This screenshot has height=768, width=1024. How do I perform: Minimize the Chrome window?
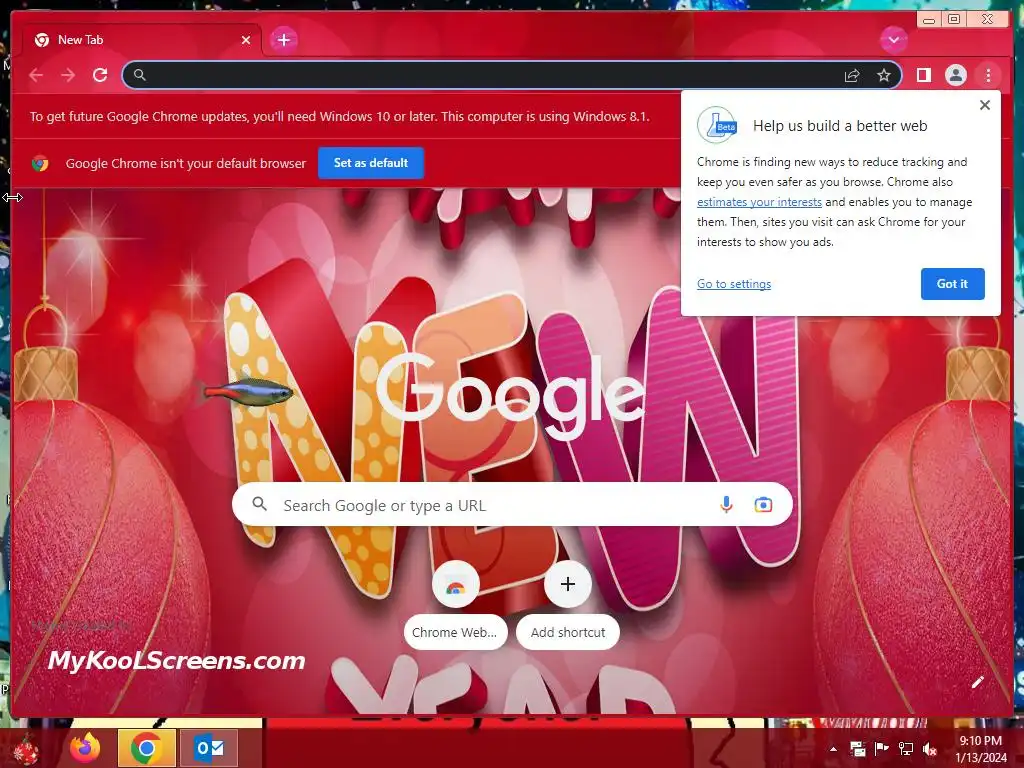[929, 20]
